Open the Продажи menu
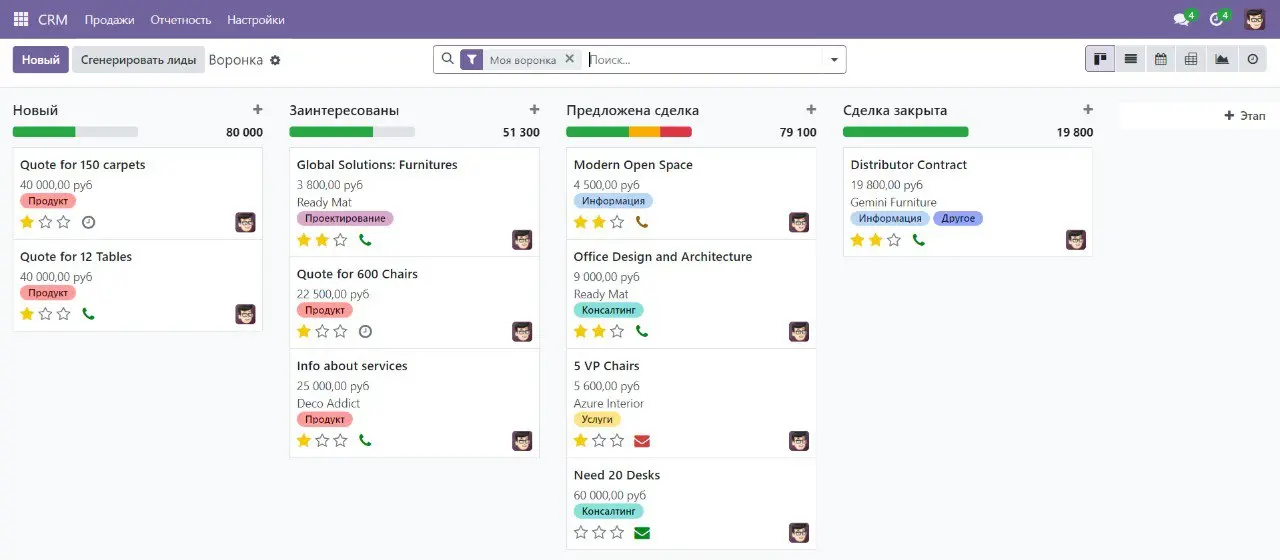Viewport: 1280px width, 560px height. (109, 19)
